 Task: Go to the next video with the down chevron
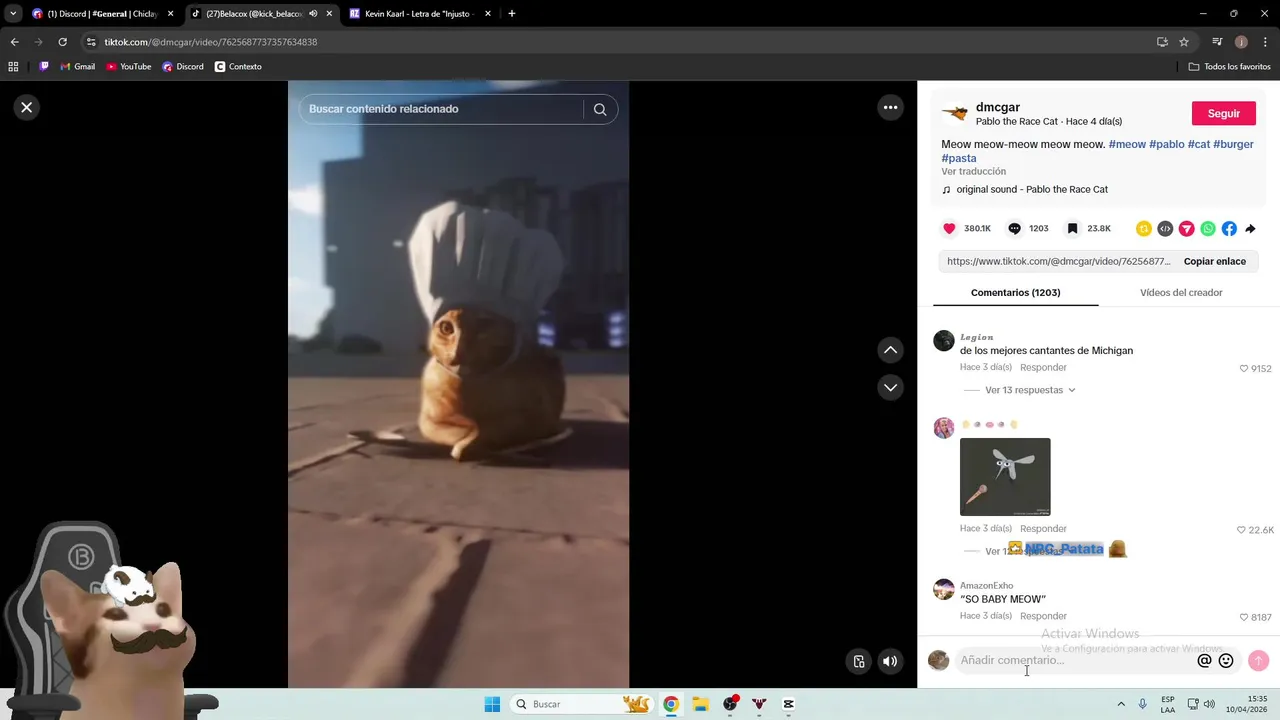890,387
